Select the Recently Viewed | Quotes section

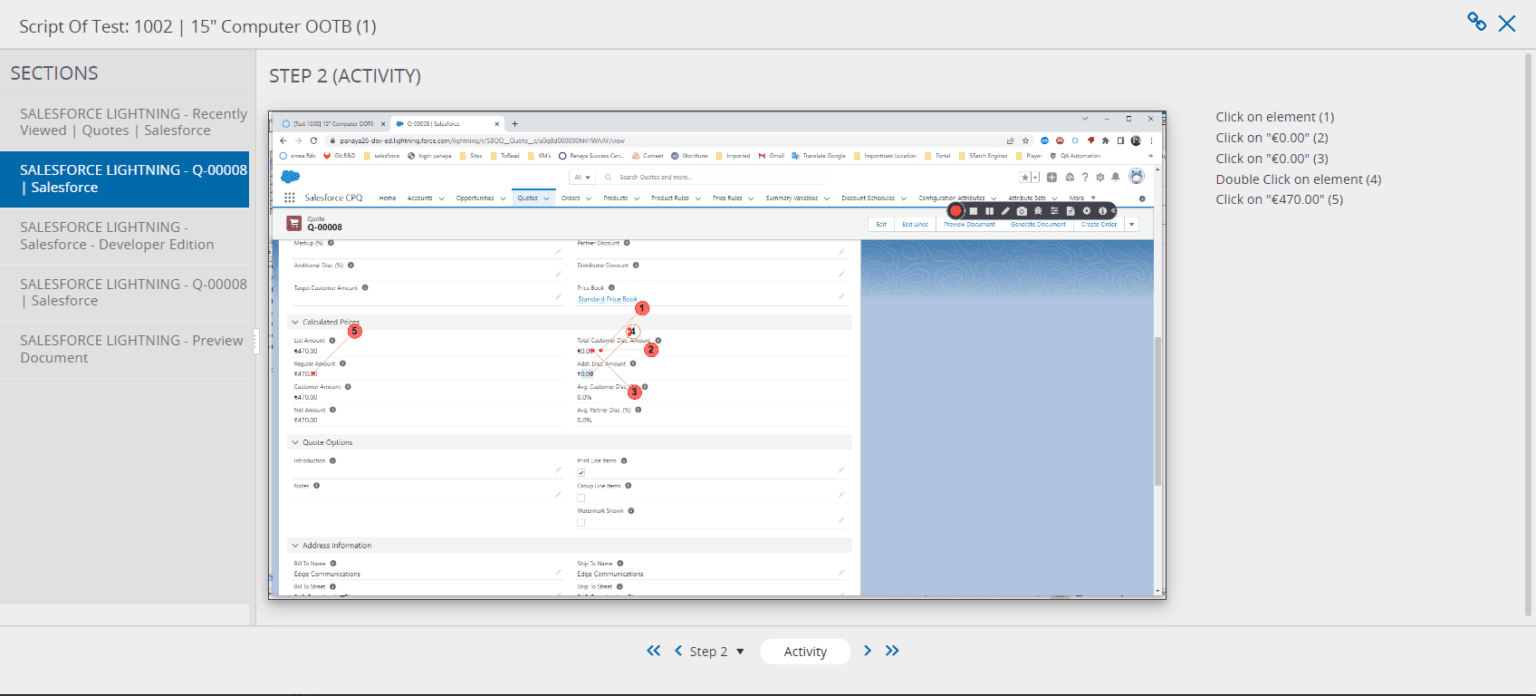[125, 122]
